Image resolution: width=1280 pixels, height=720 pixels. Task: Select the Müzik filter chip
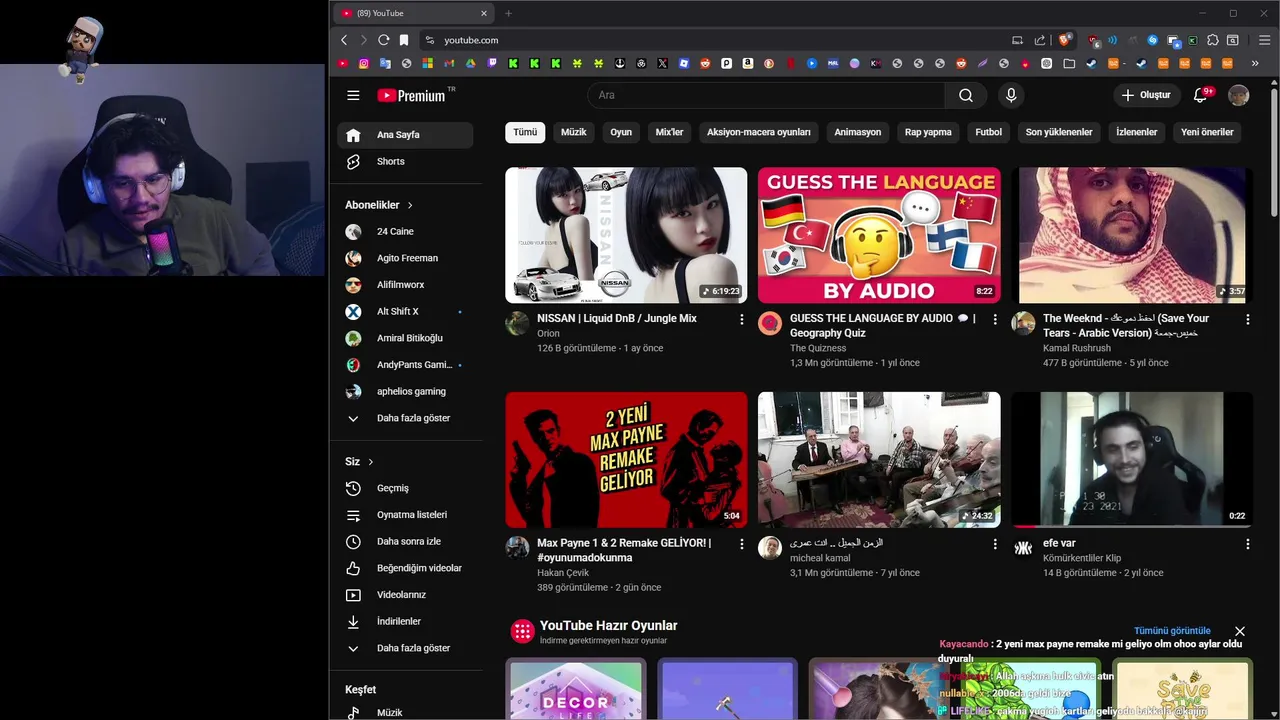pos(574,132)
